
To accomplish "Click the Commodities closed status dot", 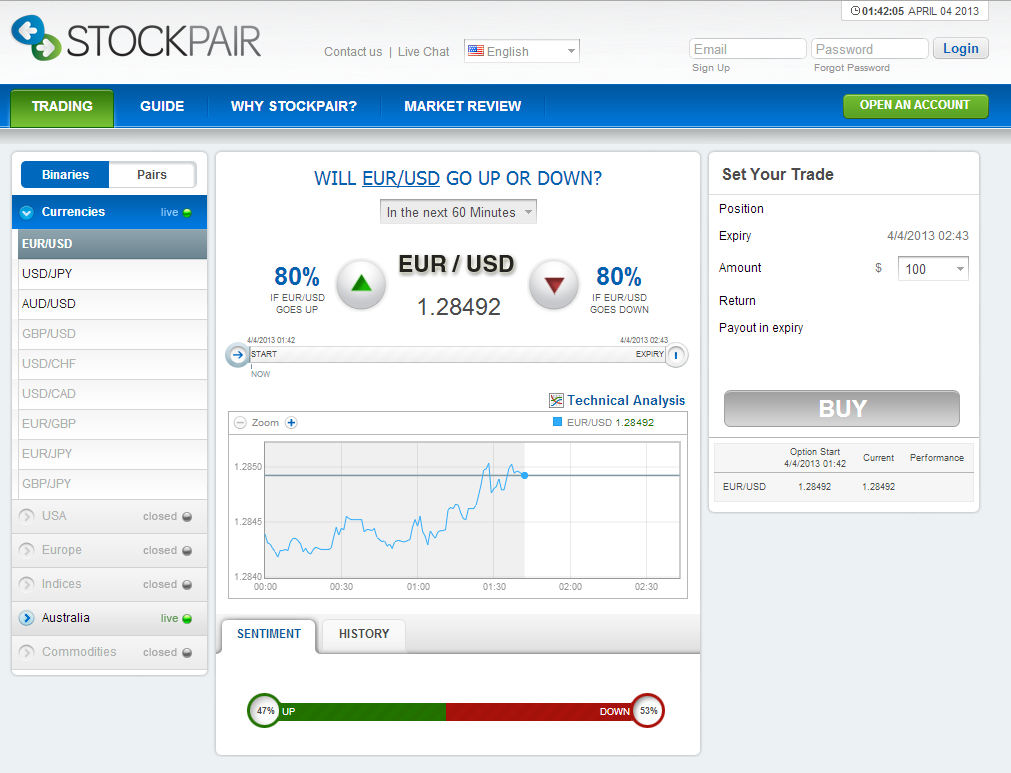I will [x=187, y=652].
